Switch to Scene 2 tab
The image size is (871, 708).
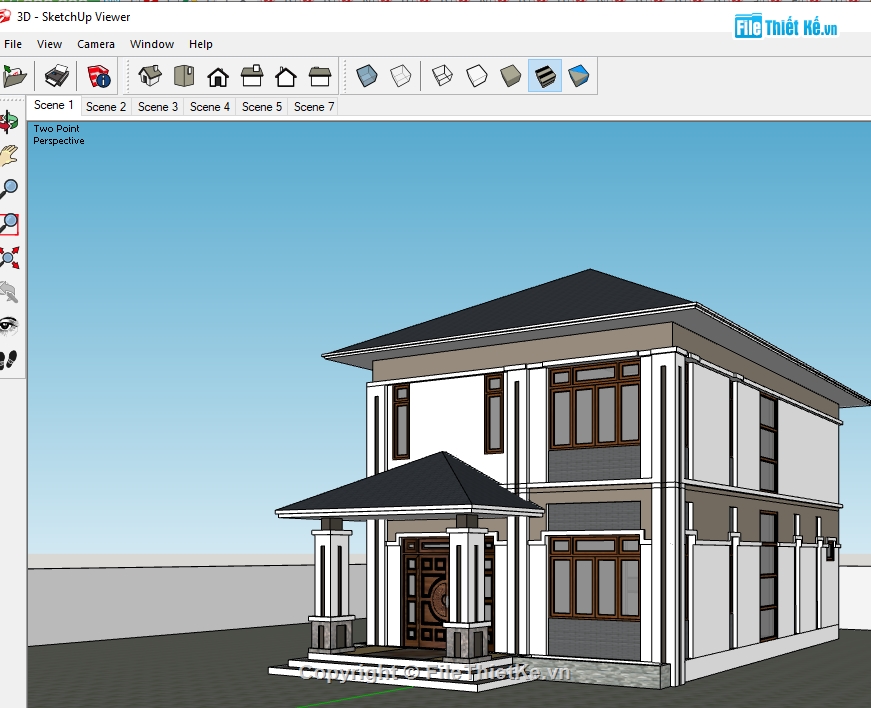tap(106, 107)
